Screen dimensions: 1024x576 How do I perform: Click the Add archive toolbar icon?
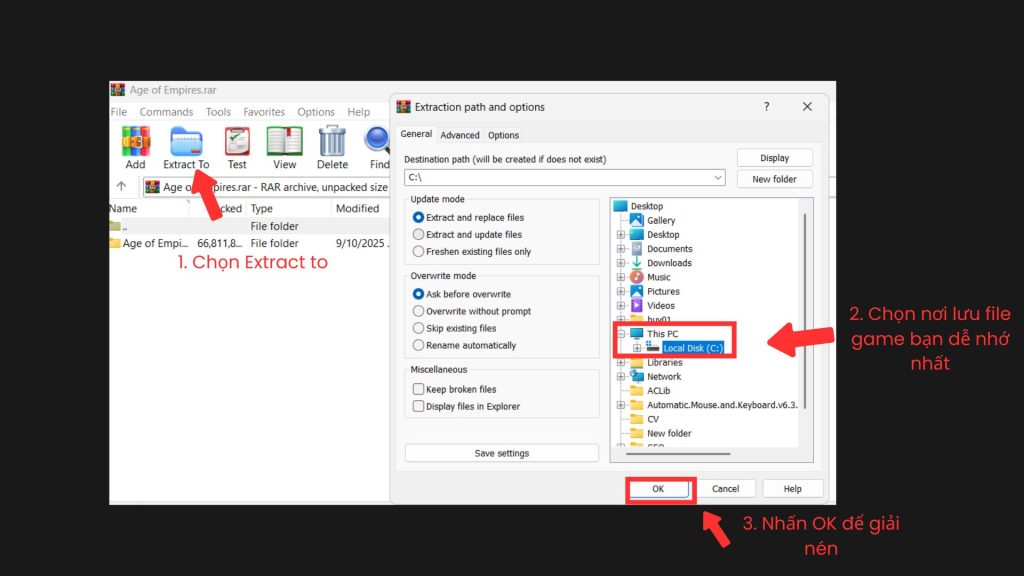tap(135, 142)
